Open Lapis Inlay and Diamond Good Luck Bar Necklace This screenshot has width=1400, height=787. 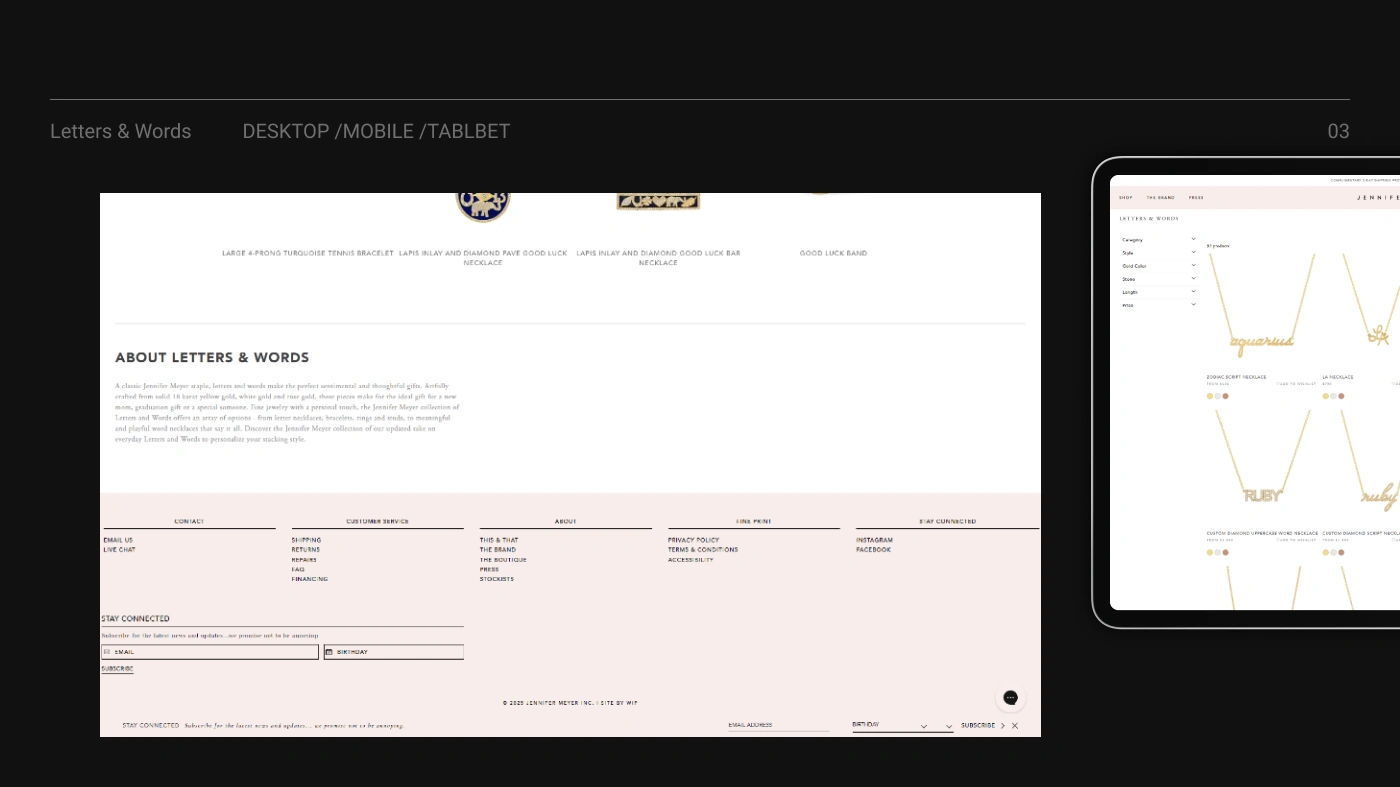(658, 258)
